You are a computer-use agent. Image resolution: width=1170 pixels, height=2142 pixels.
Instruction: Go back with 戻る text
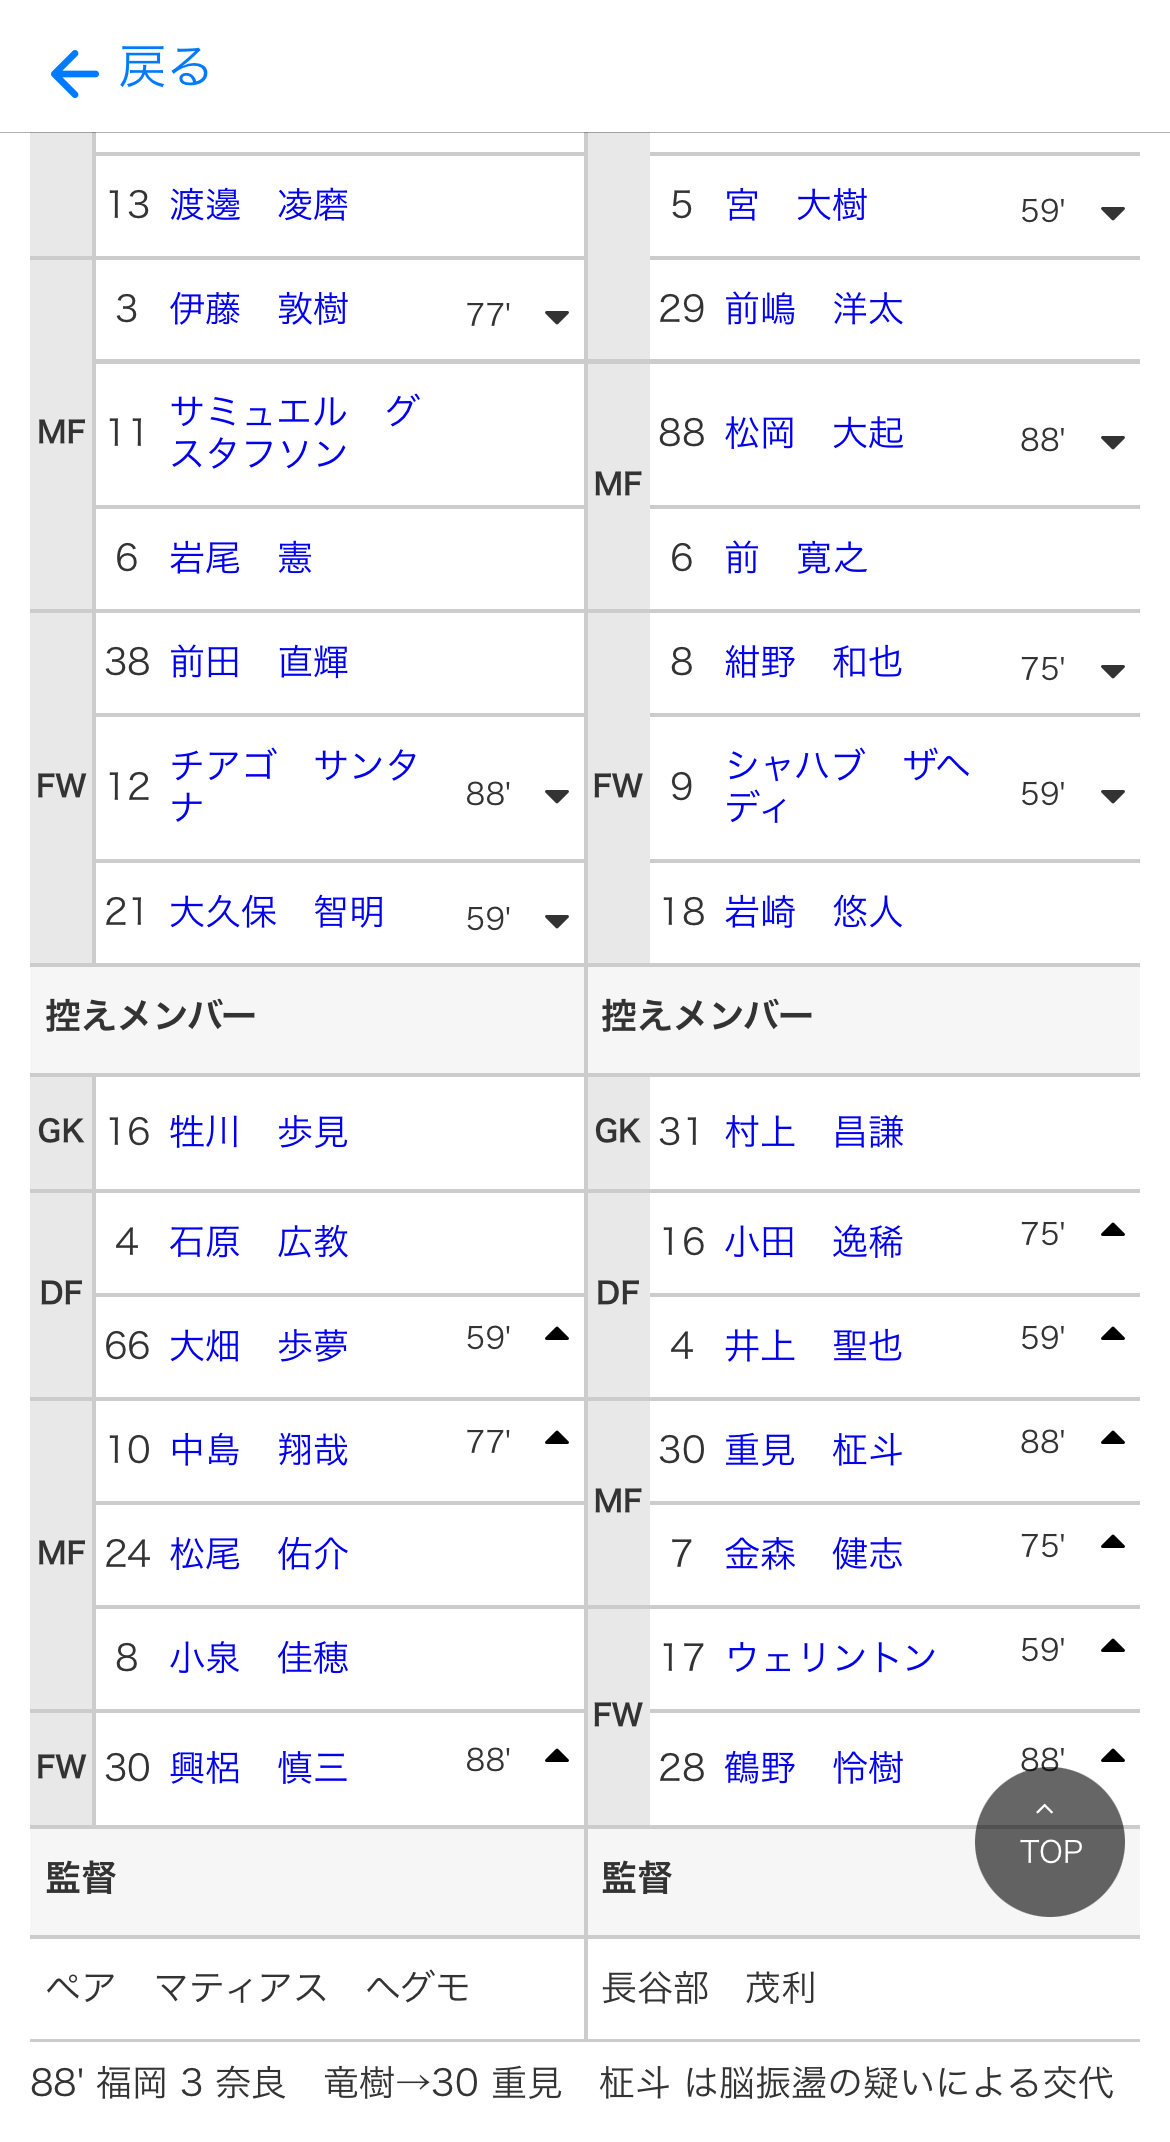pyautogui.click(x=165, y=68)
